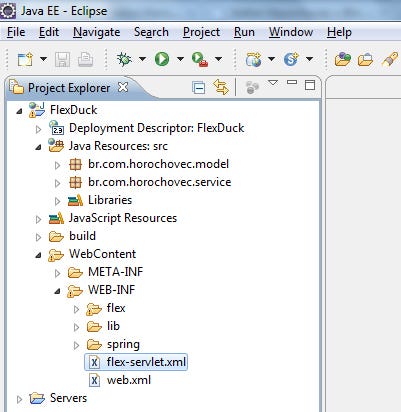Open the Debug dropdown arrow
The image size is (401, 412).
142,59
